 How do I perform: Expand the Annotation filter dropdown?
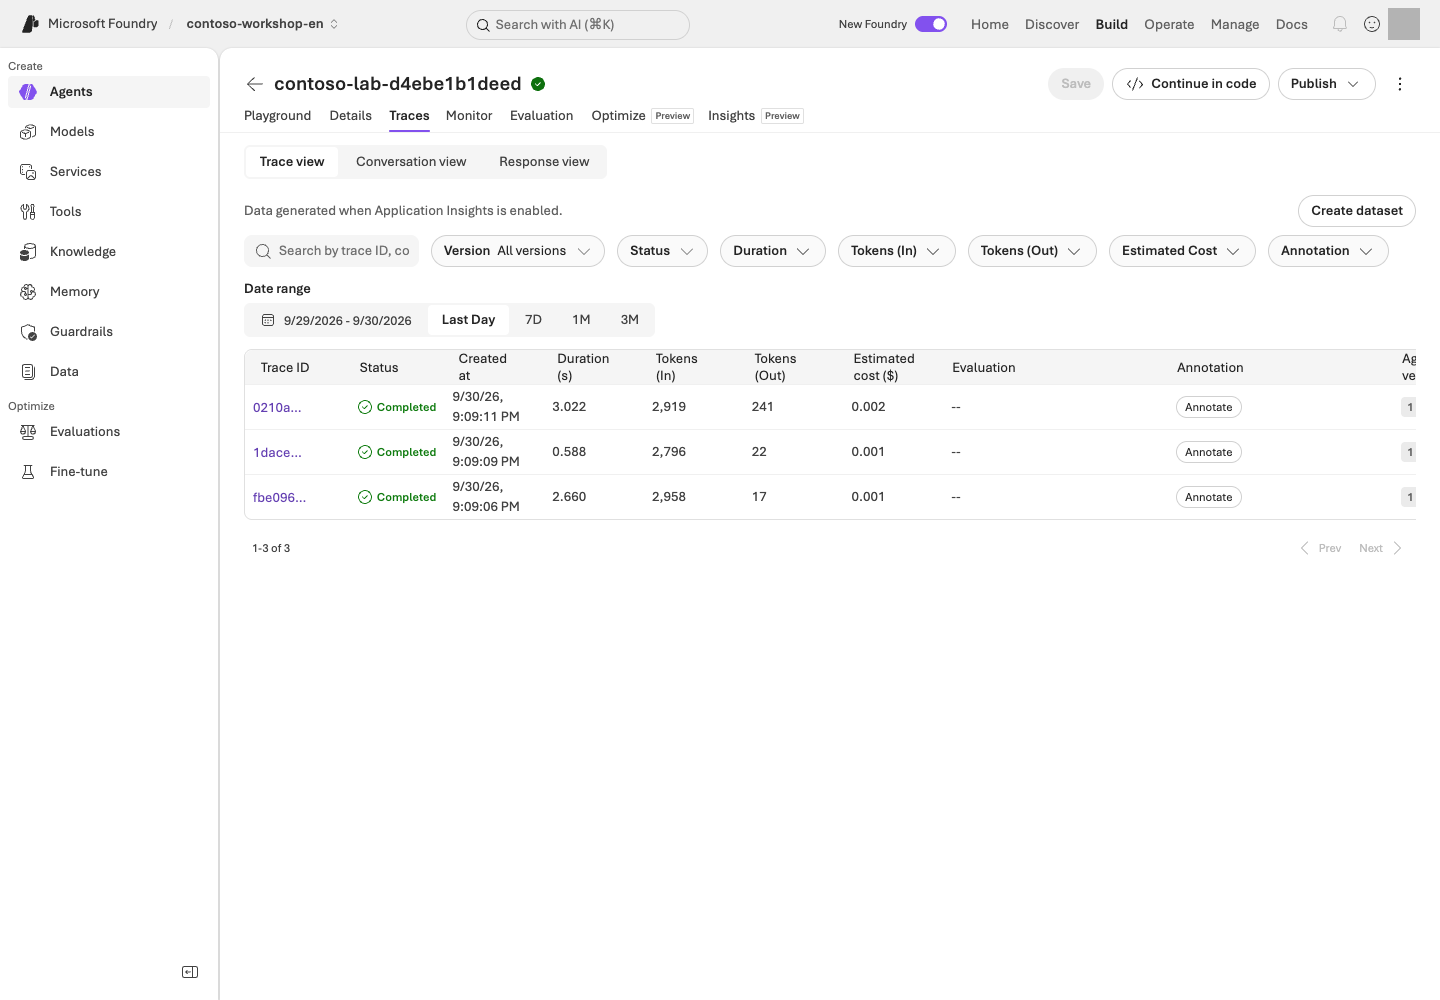pos(1328,251)
